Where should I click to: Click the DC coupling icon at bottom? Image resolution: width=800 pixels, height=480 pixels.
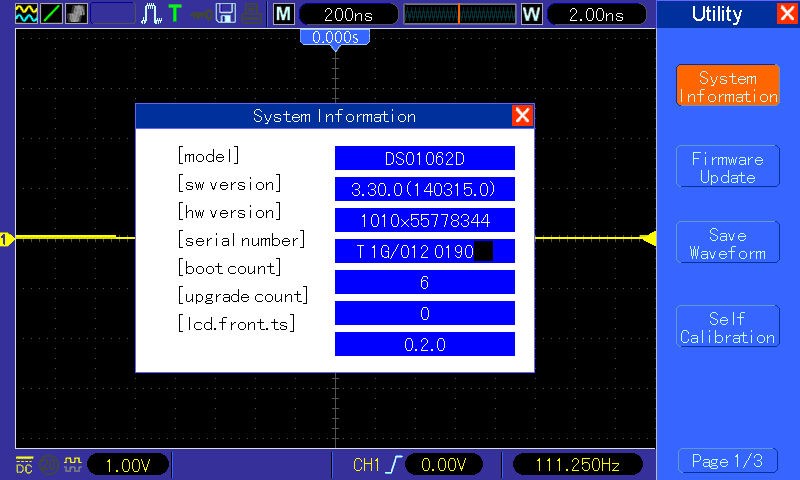24,465
